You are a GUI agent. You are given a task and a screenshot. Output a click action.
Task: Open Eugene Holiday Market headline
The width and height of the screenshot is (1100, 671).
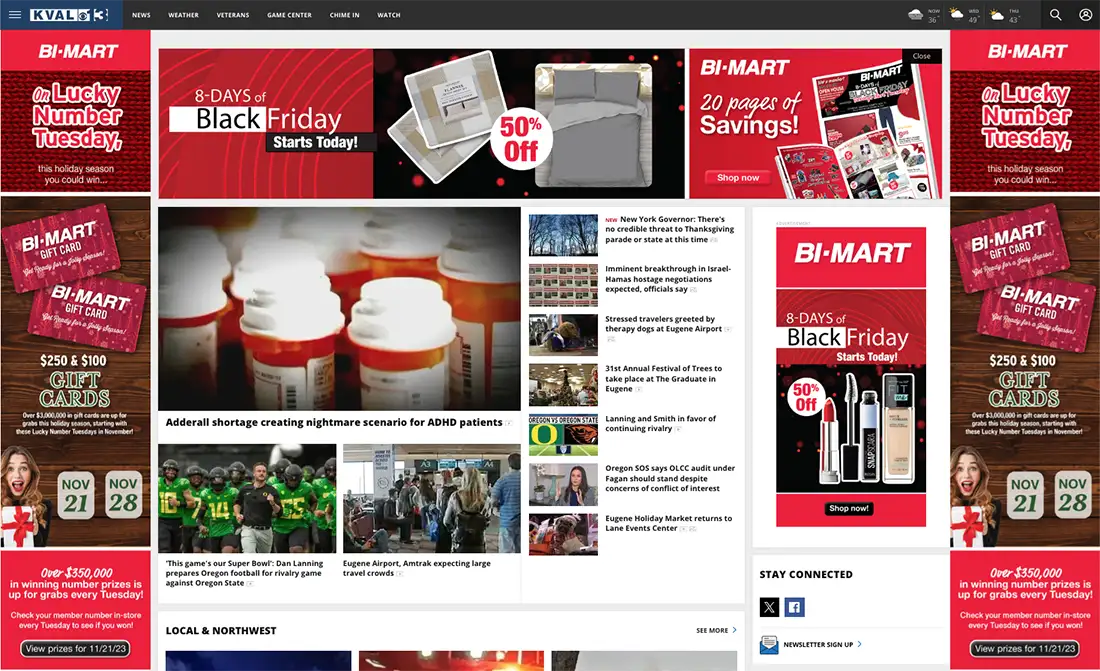coord(669,523)
